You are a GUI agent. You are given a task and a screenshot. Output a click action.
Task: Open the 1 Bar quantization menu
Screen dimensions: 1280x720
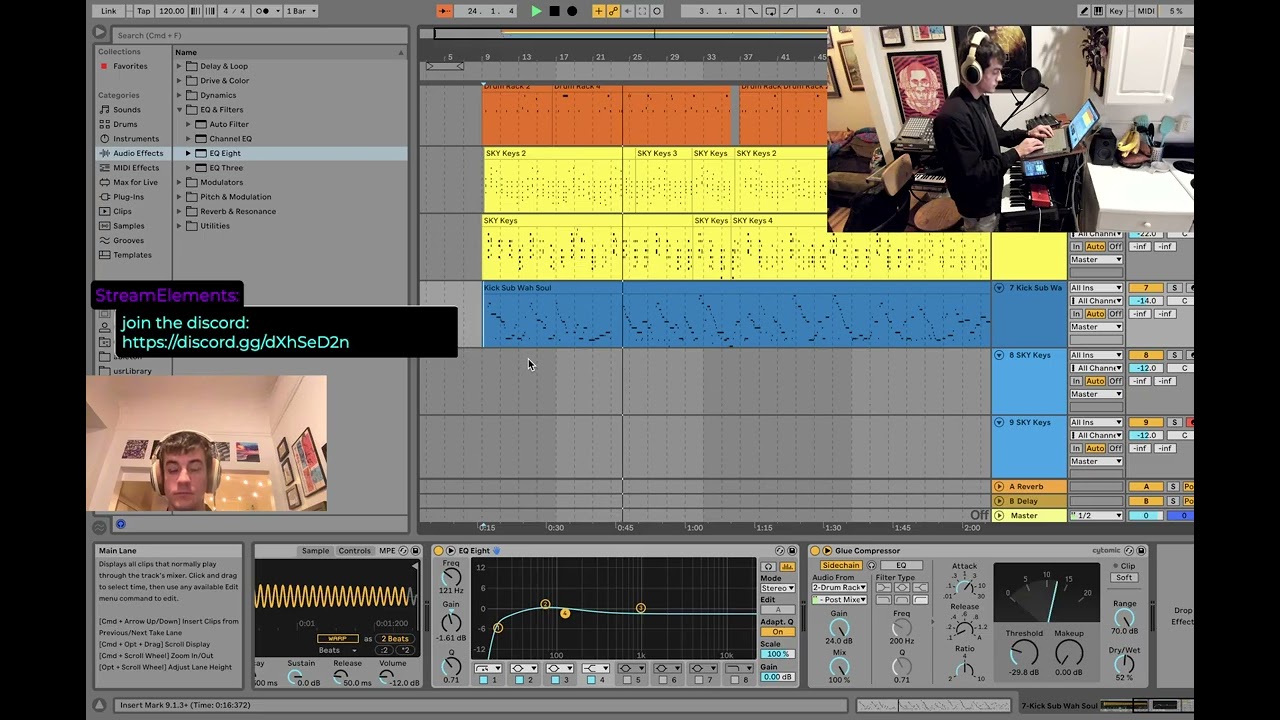[301, 11]
